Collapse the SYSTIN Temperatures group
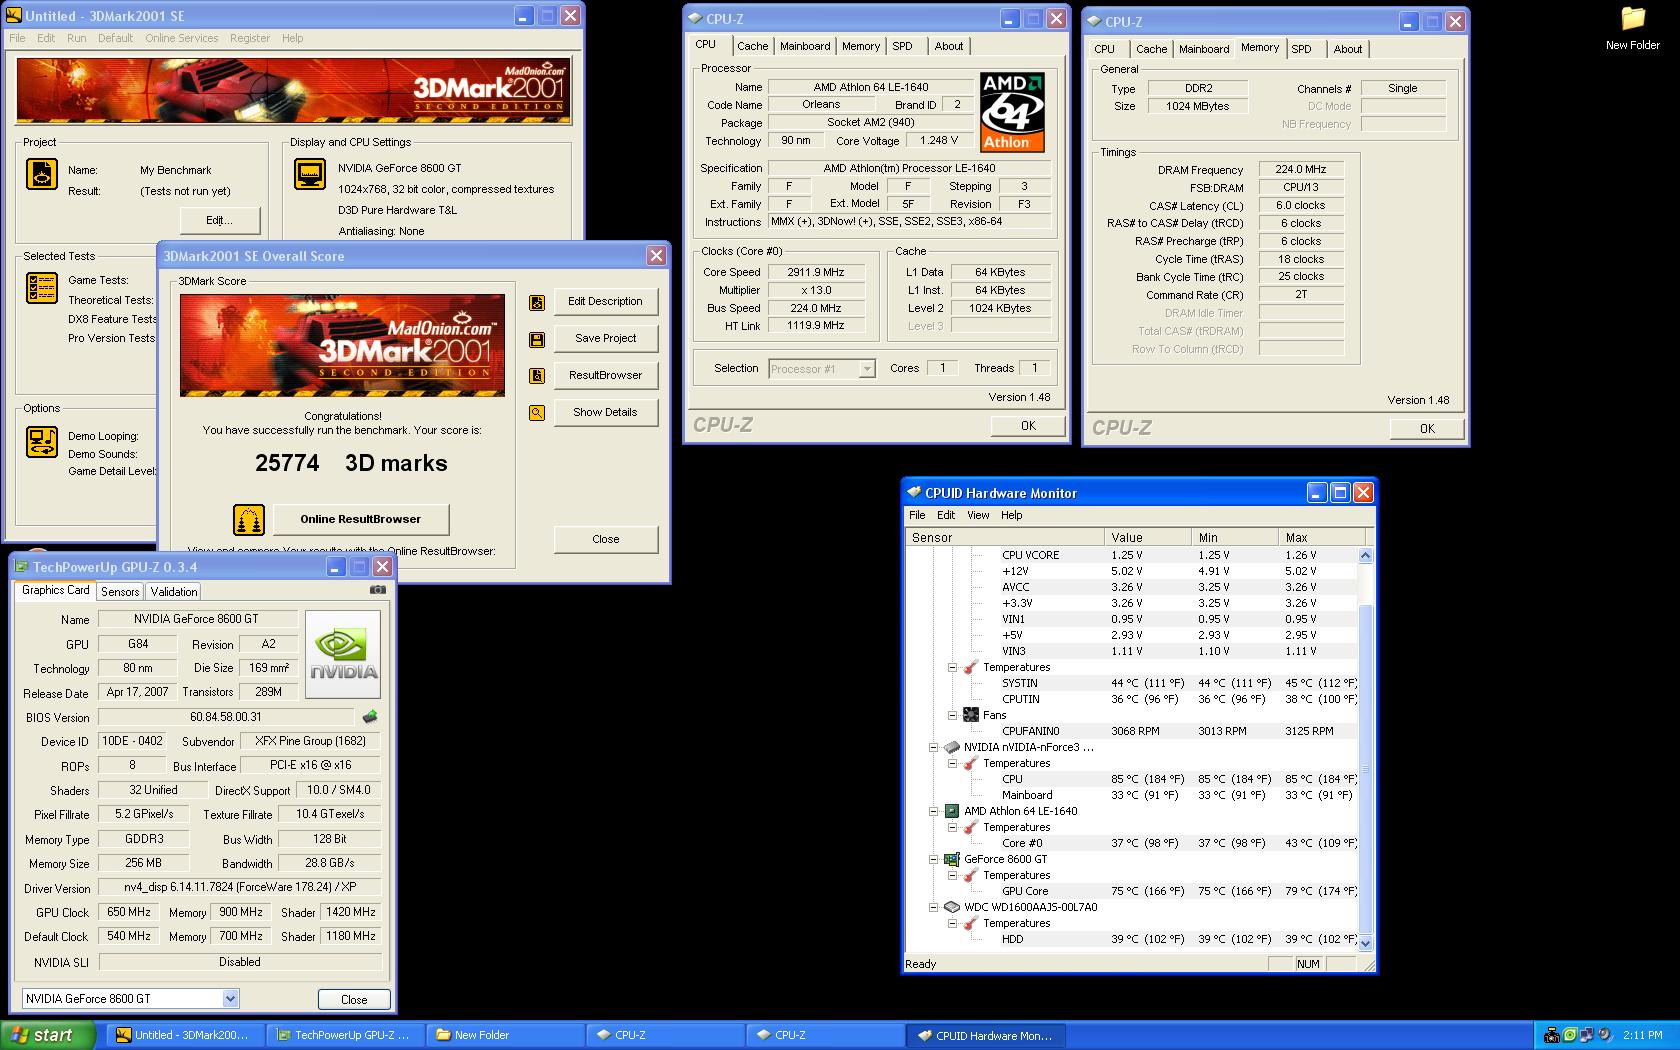1680x1050 pixels. (952, 667)
